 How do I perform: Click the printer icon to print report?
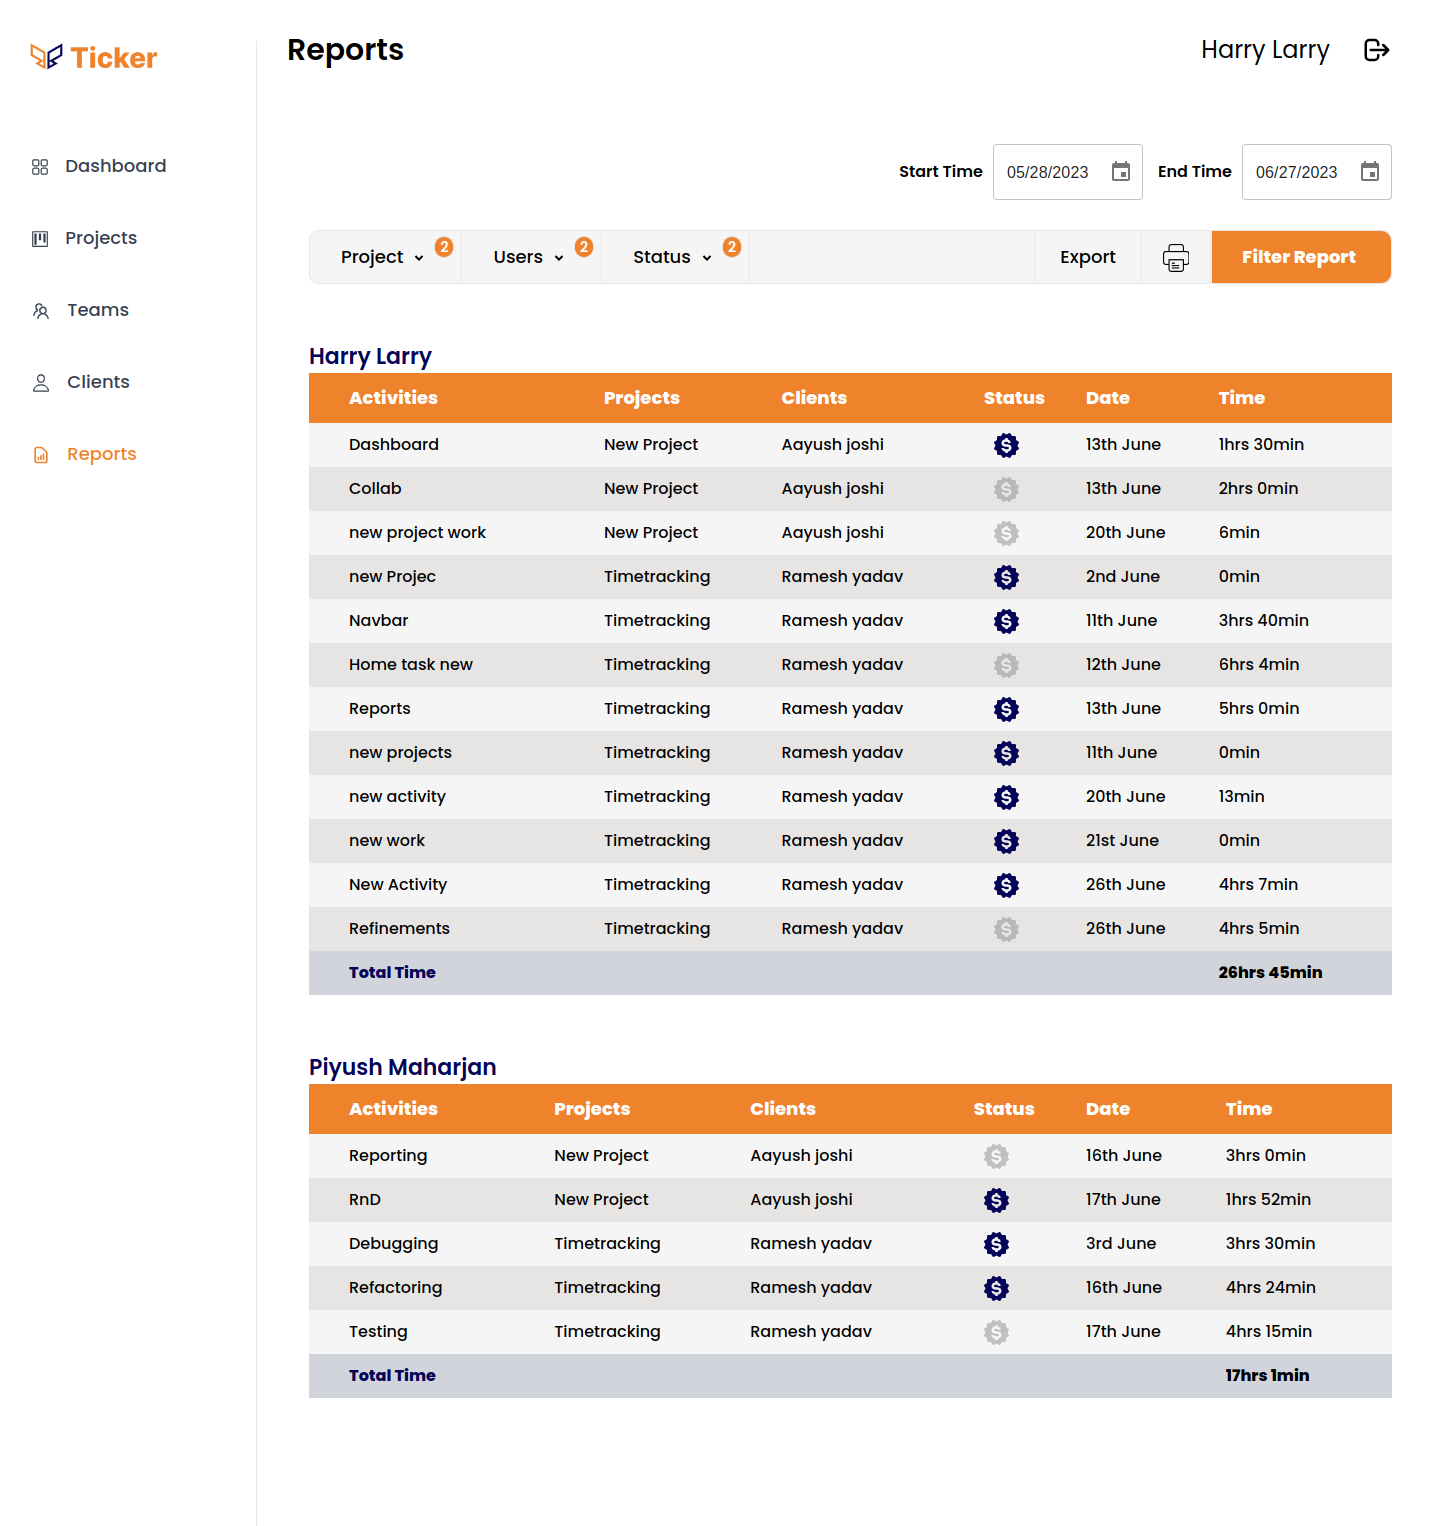pos(1176,258)
